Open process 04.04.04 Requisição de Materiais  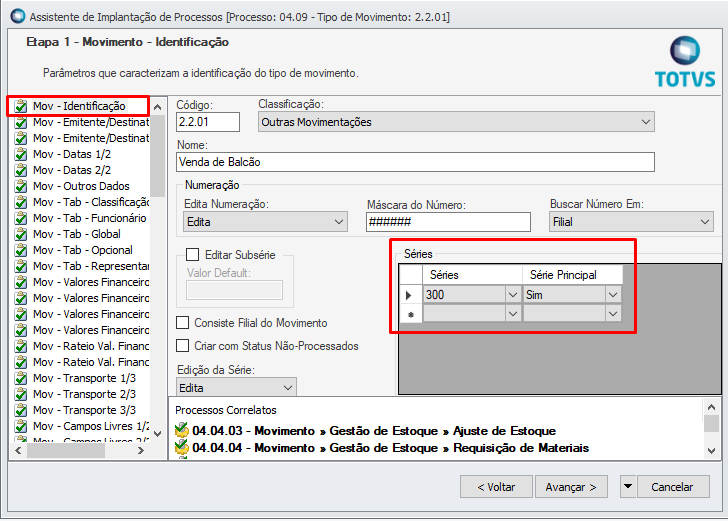[x=390, y=448]
